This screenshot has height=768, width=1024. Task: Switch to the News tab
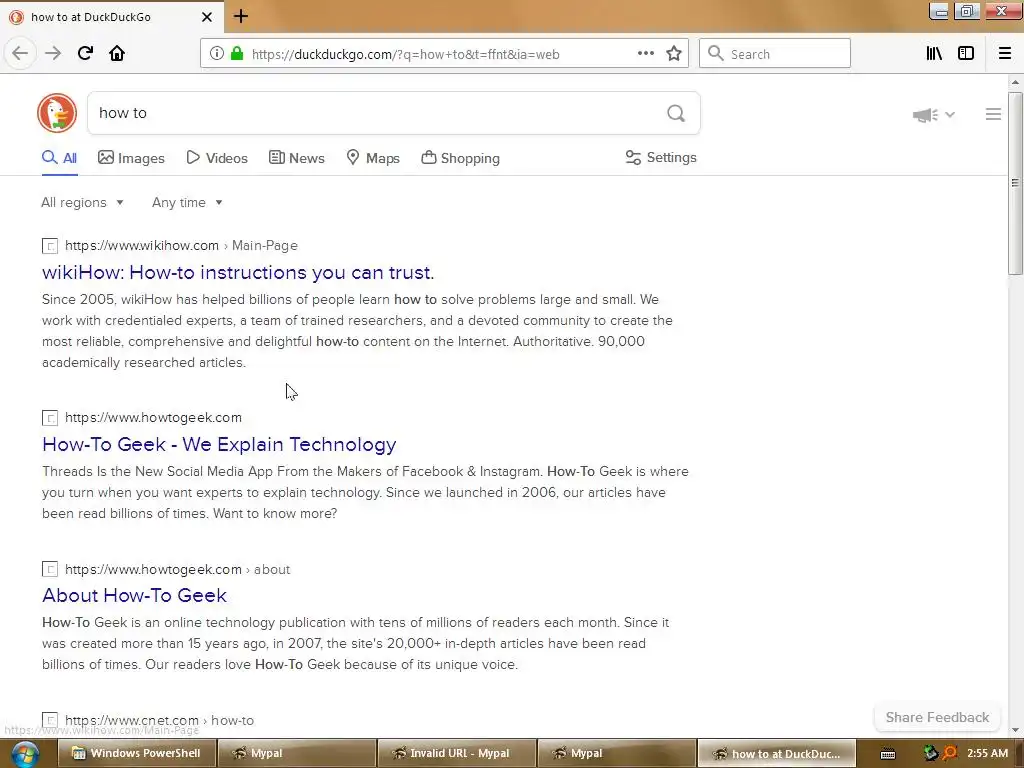coord(296,158)
